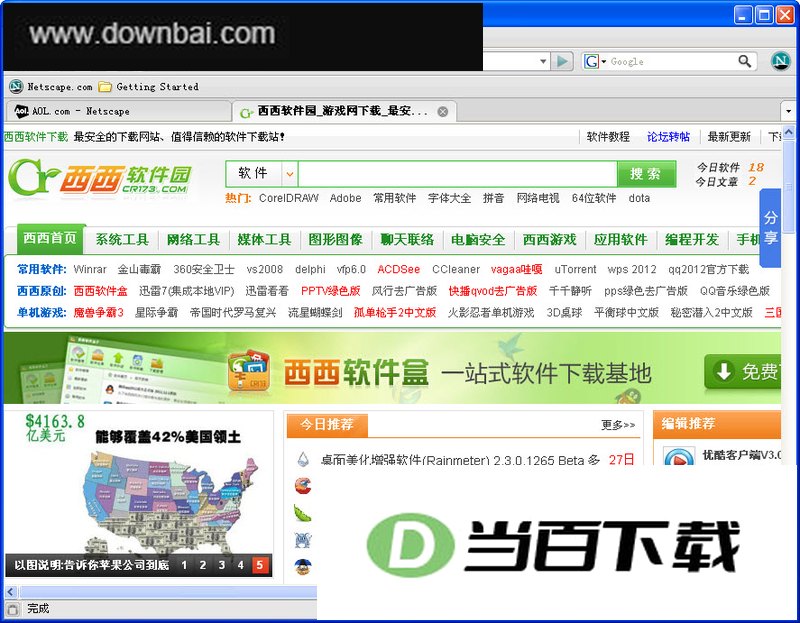This screenshot has width=800, height=623.
Task: Select the 西西游戏 navigation tab
Action: [549, 239]
